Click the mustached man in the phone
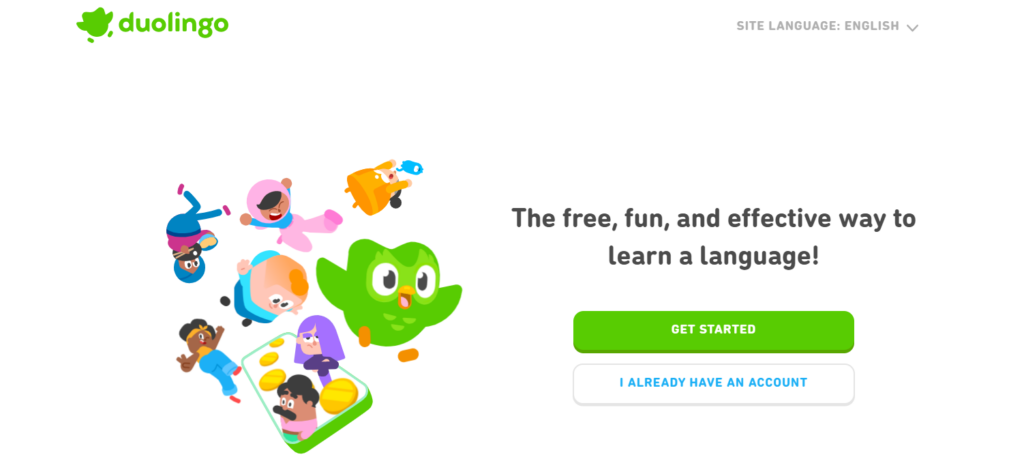This screenshot has width=1024, height=474. click(x=295, y=406)
